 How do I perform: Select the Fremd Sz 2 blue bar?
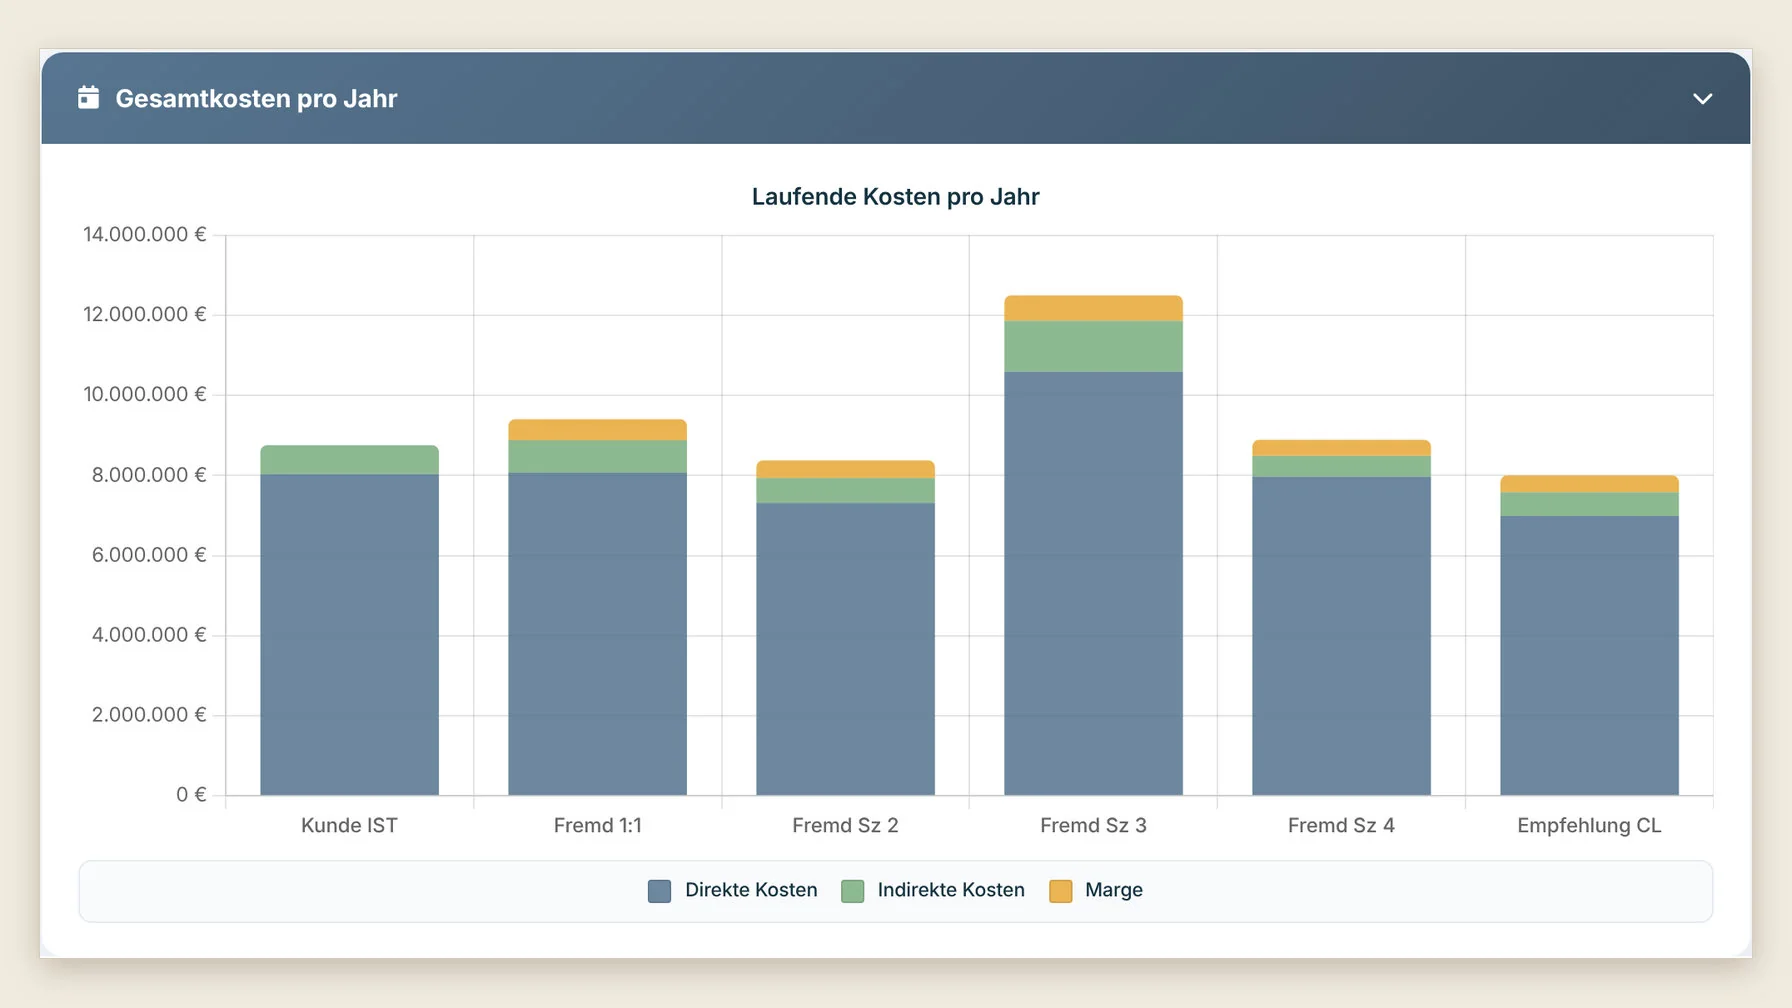pos(845,648)
